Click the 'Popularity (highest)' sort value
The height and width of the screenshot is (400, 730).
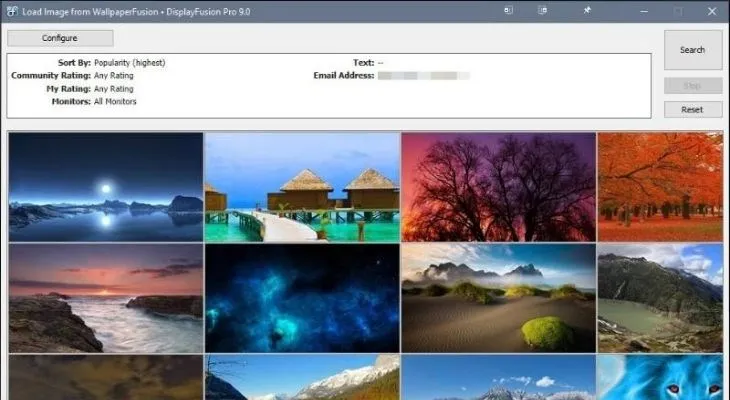point(129,62)
